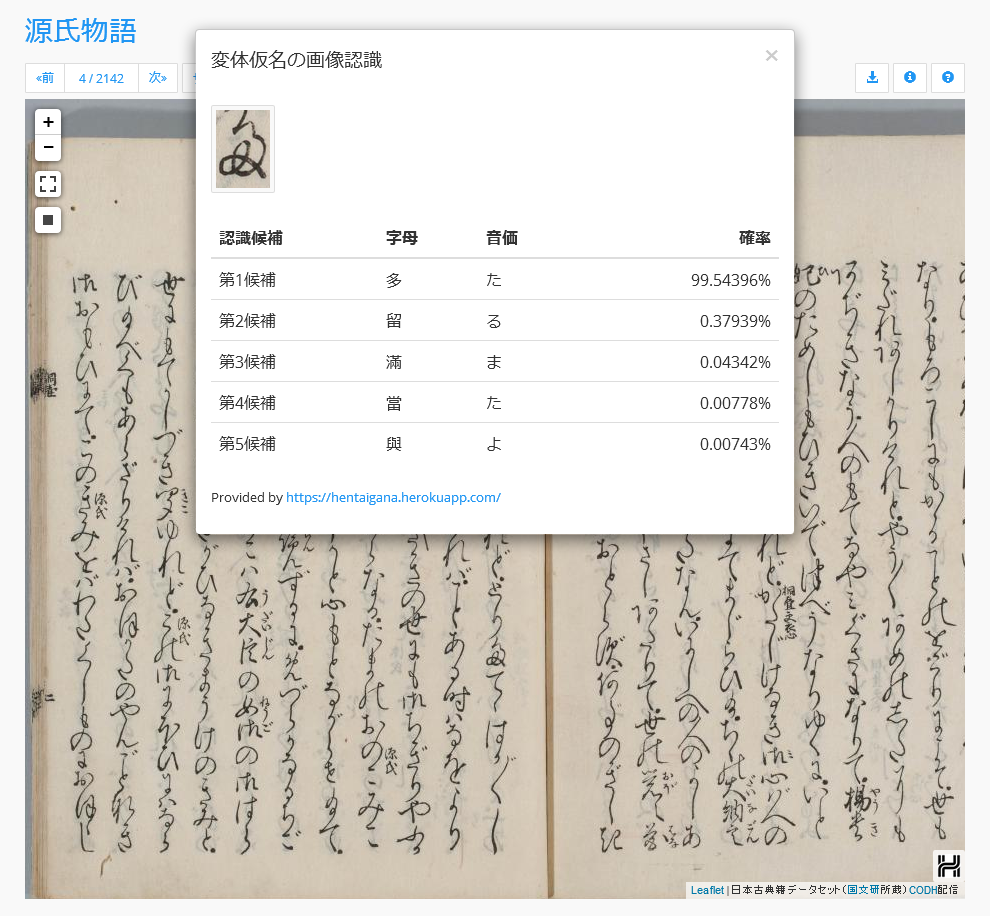Select the 0.04342% probability cell

click(x=735, y=362)
